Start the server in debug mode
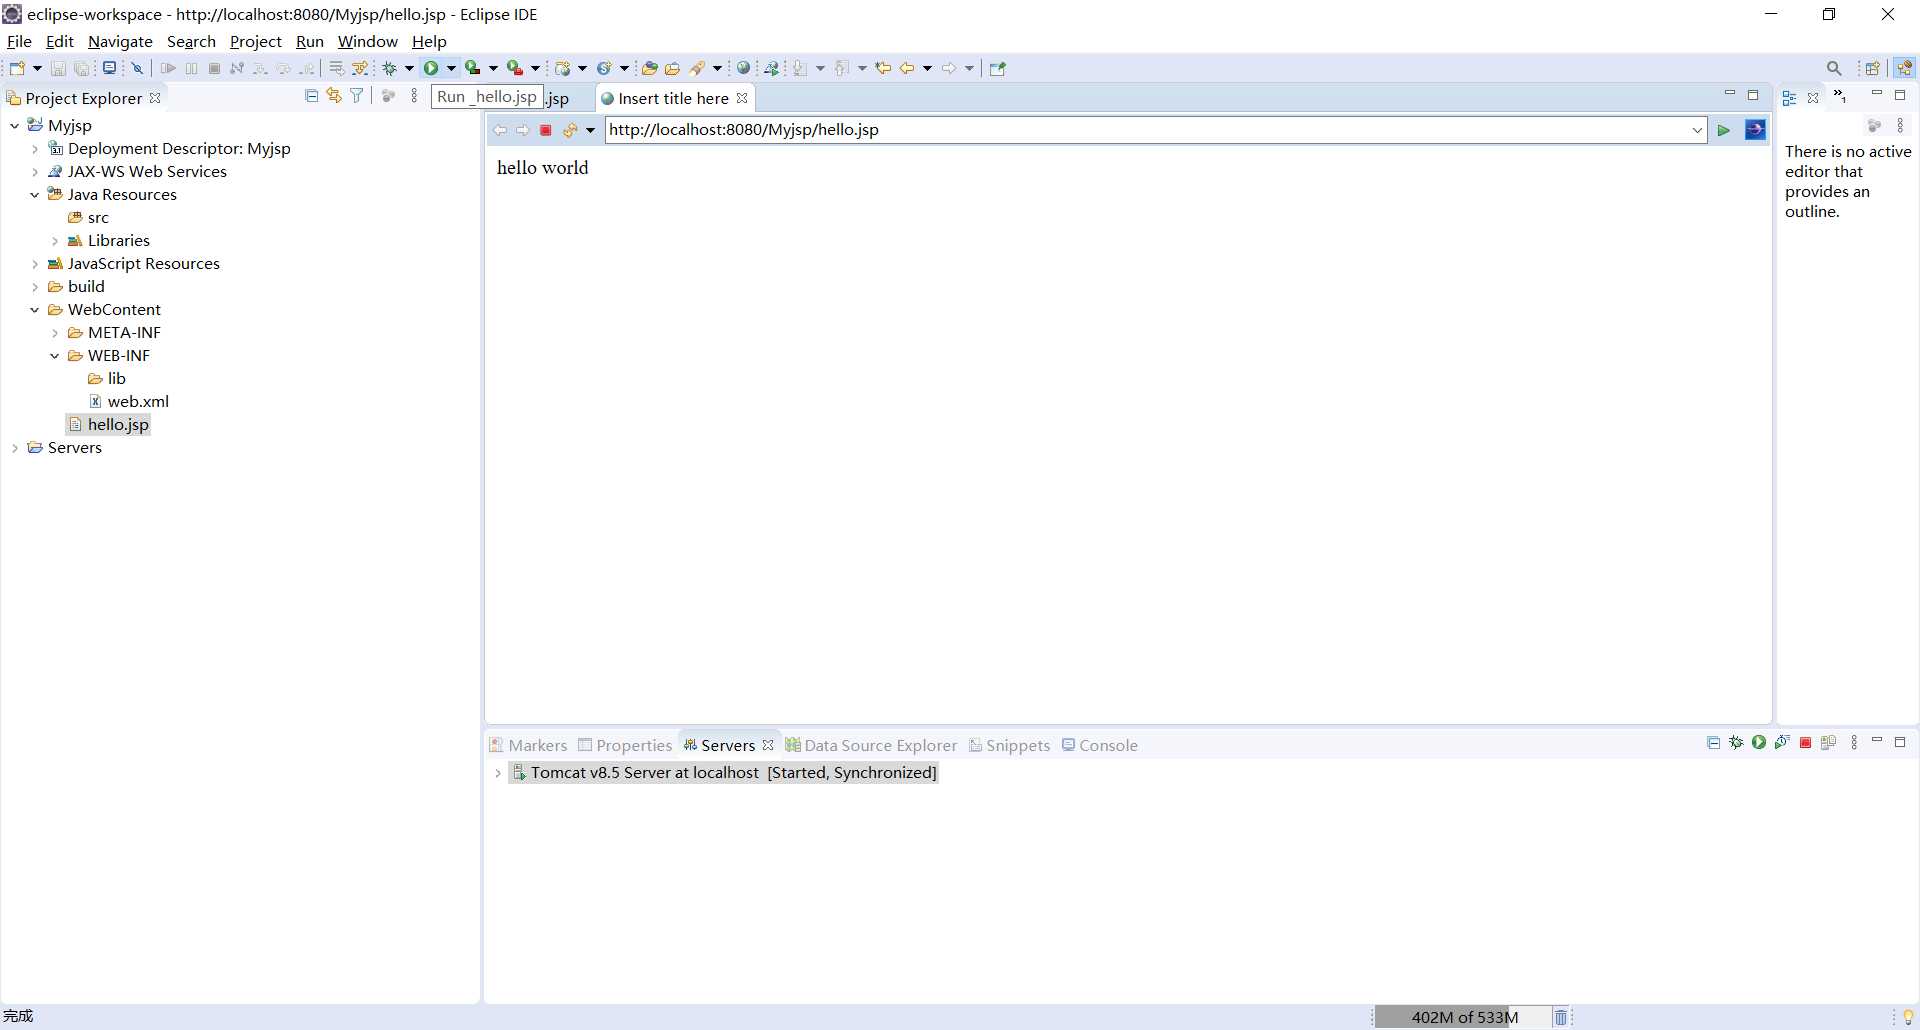The image size is (1920, 1030). 1736,743
